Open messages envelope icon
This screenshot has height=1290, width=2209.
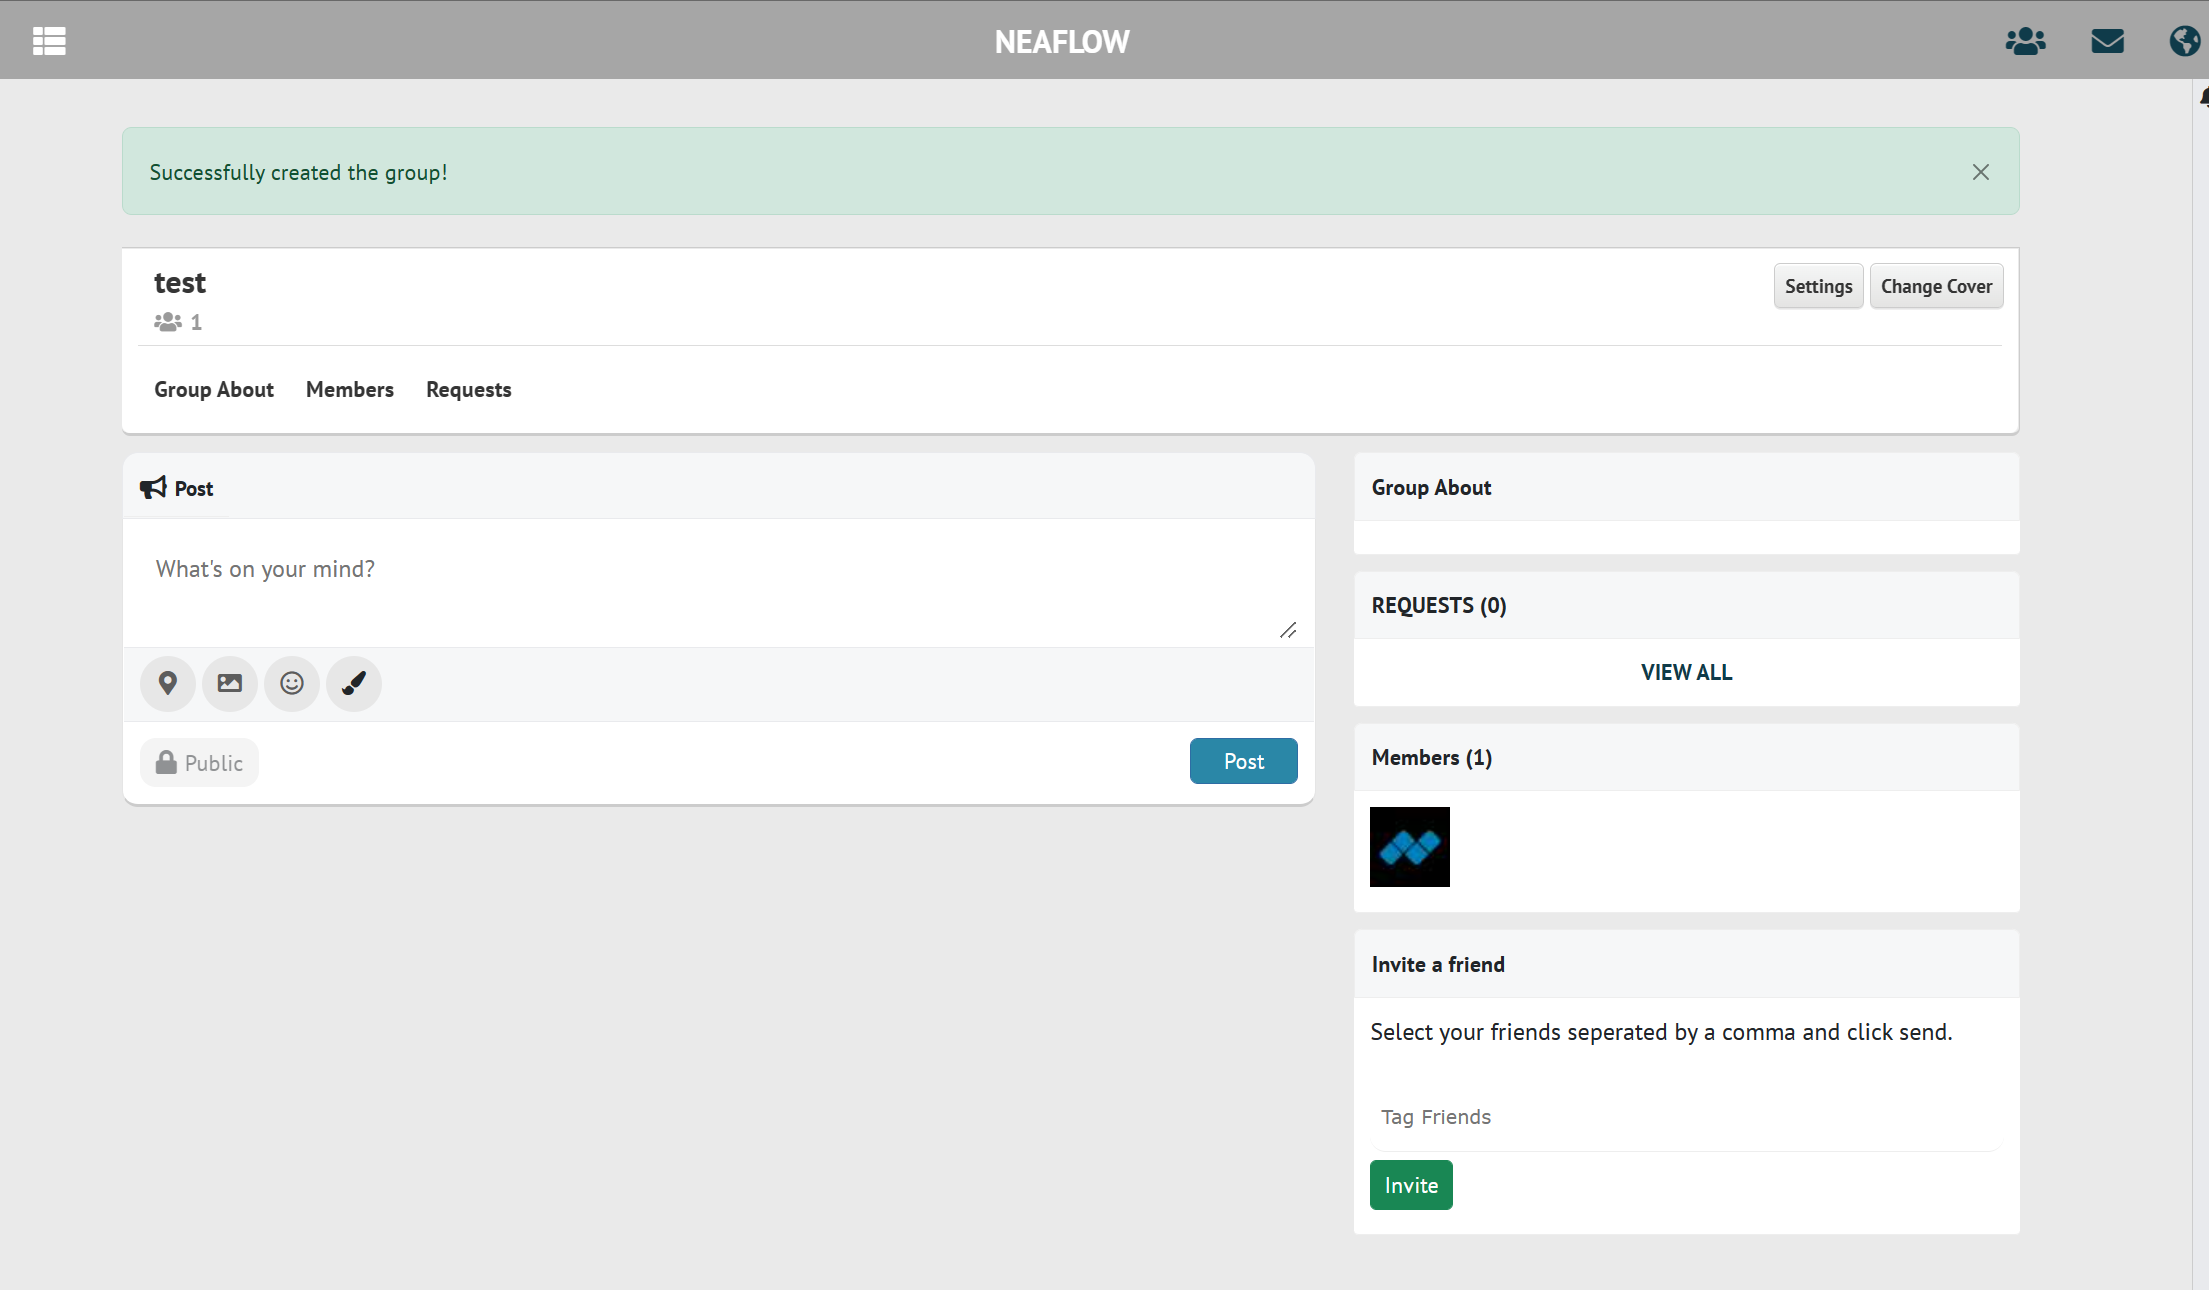coord(2107,41)
